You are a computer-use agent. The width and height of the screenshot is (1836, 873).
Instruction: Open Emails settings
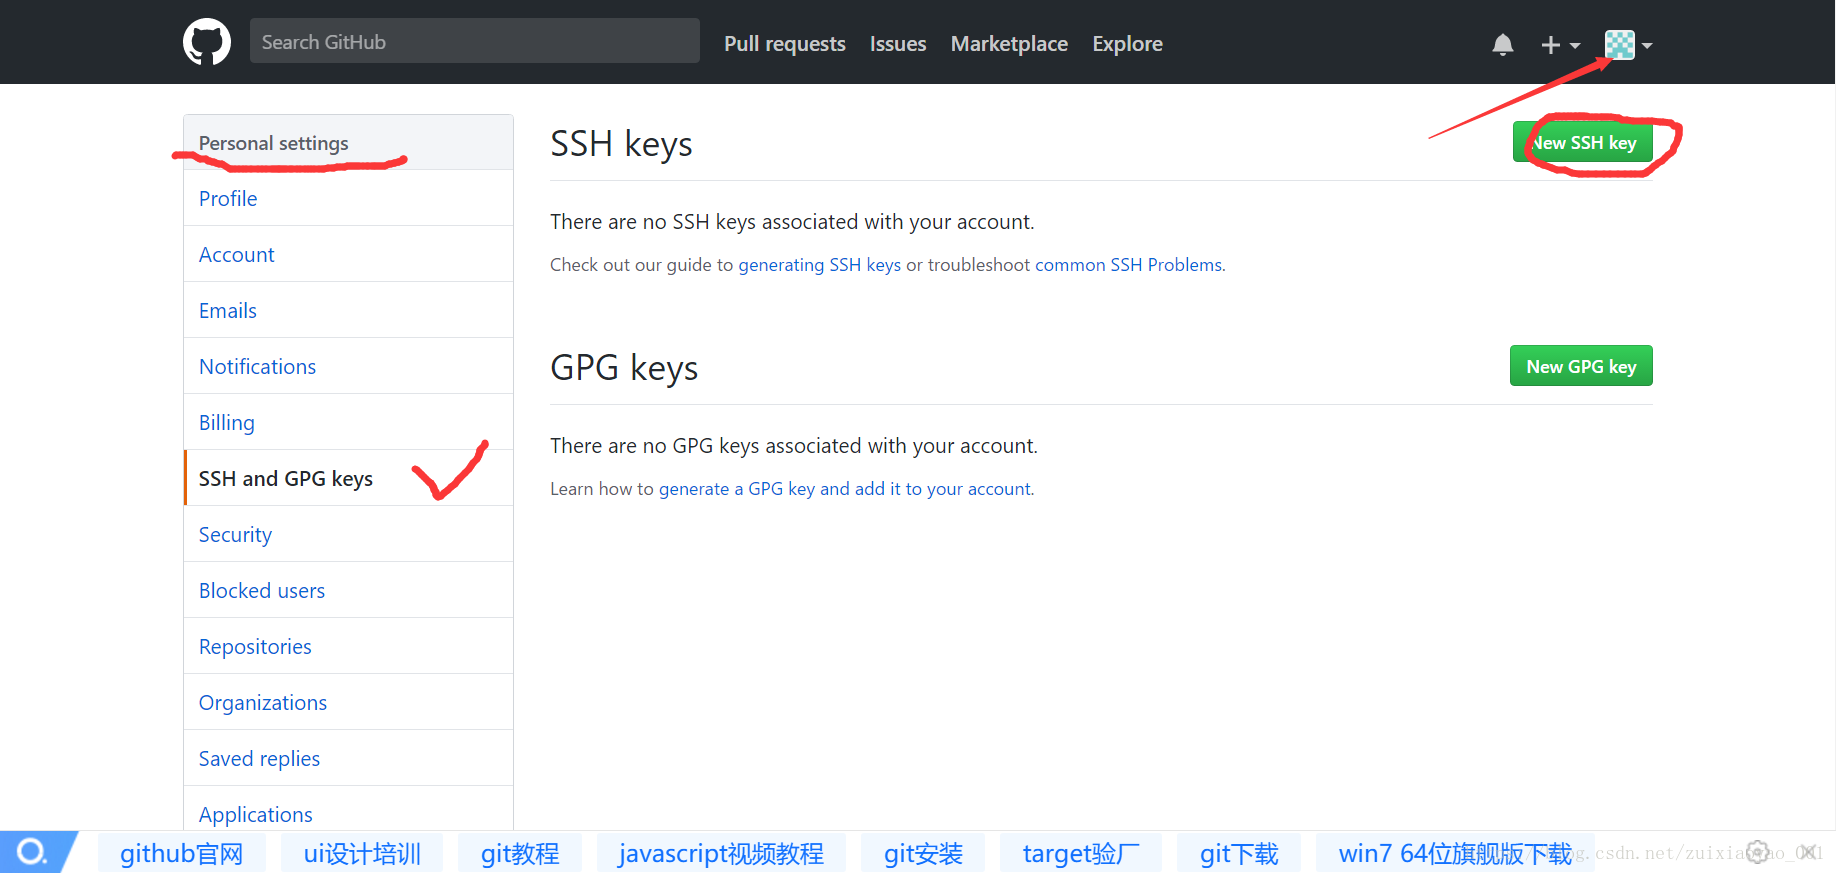point(348,310)
